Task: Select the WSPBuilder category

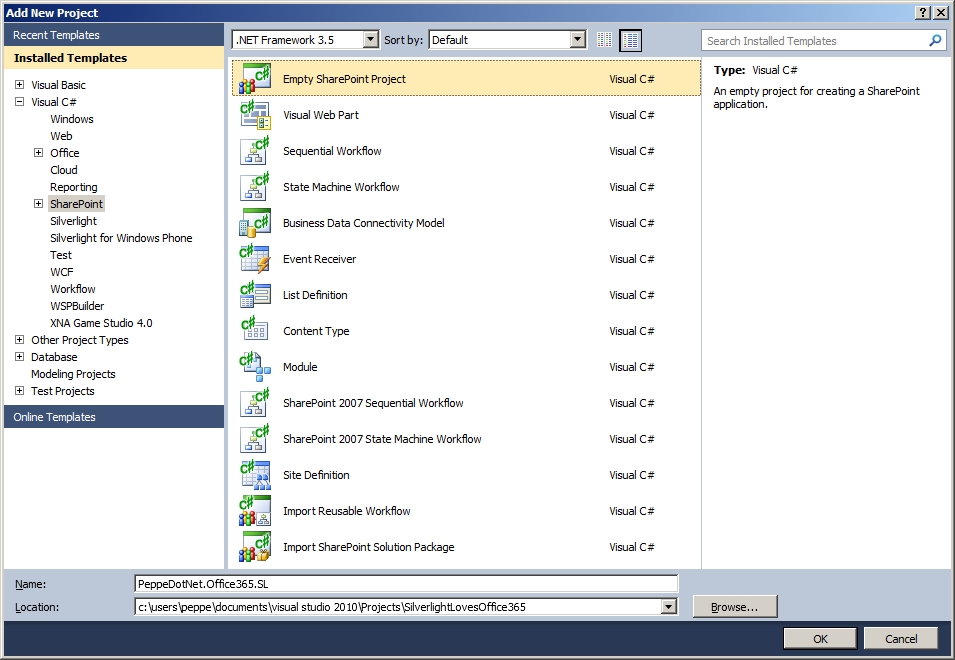Action: click(77, 306)
